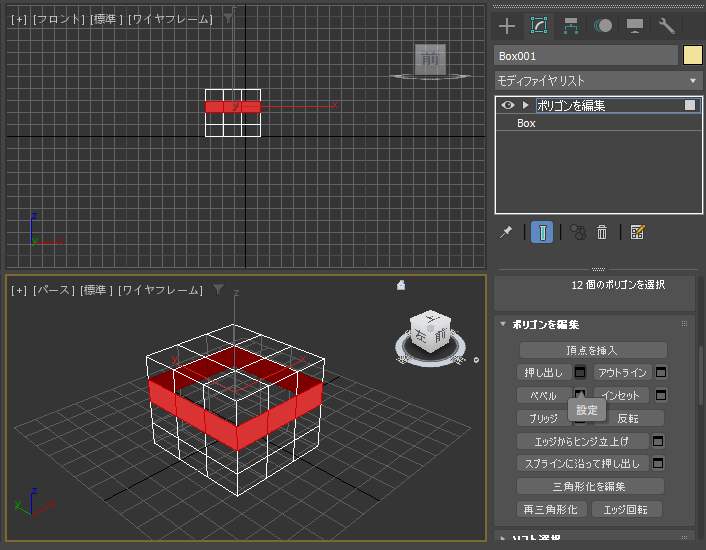The width and height of the screenshot is (706, 550).
Task: Toggle eye icon for ポリゴンを編集 modifier
Action: 507,105
